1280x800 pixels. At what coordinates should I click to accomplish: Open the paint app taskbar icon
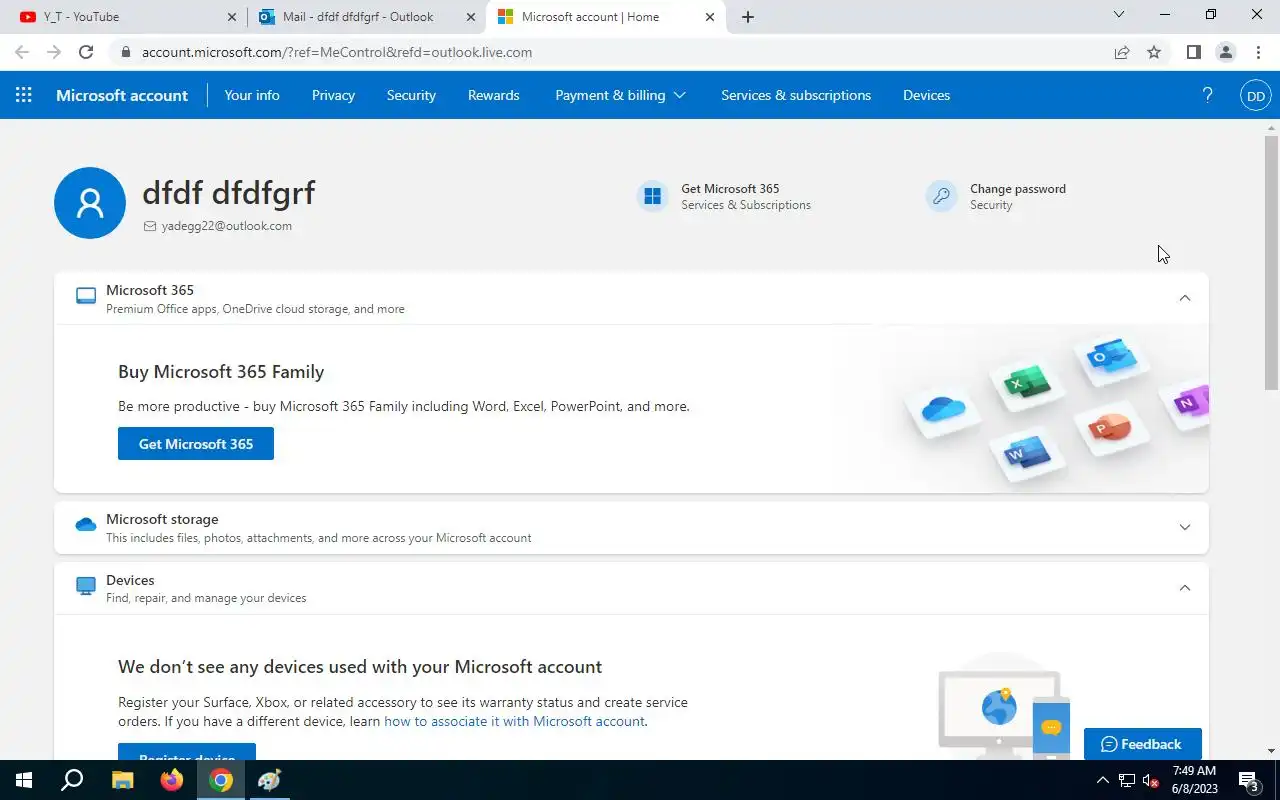(x=269, y=780)
